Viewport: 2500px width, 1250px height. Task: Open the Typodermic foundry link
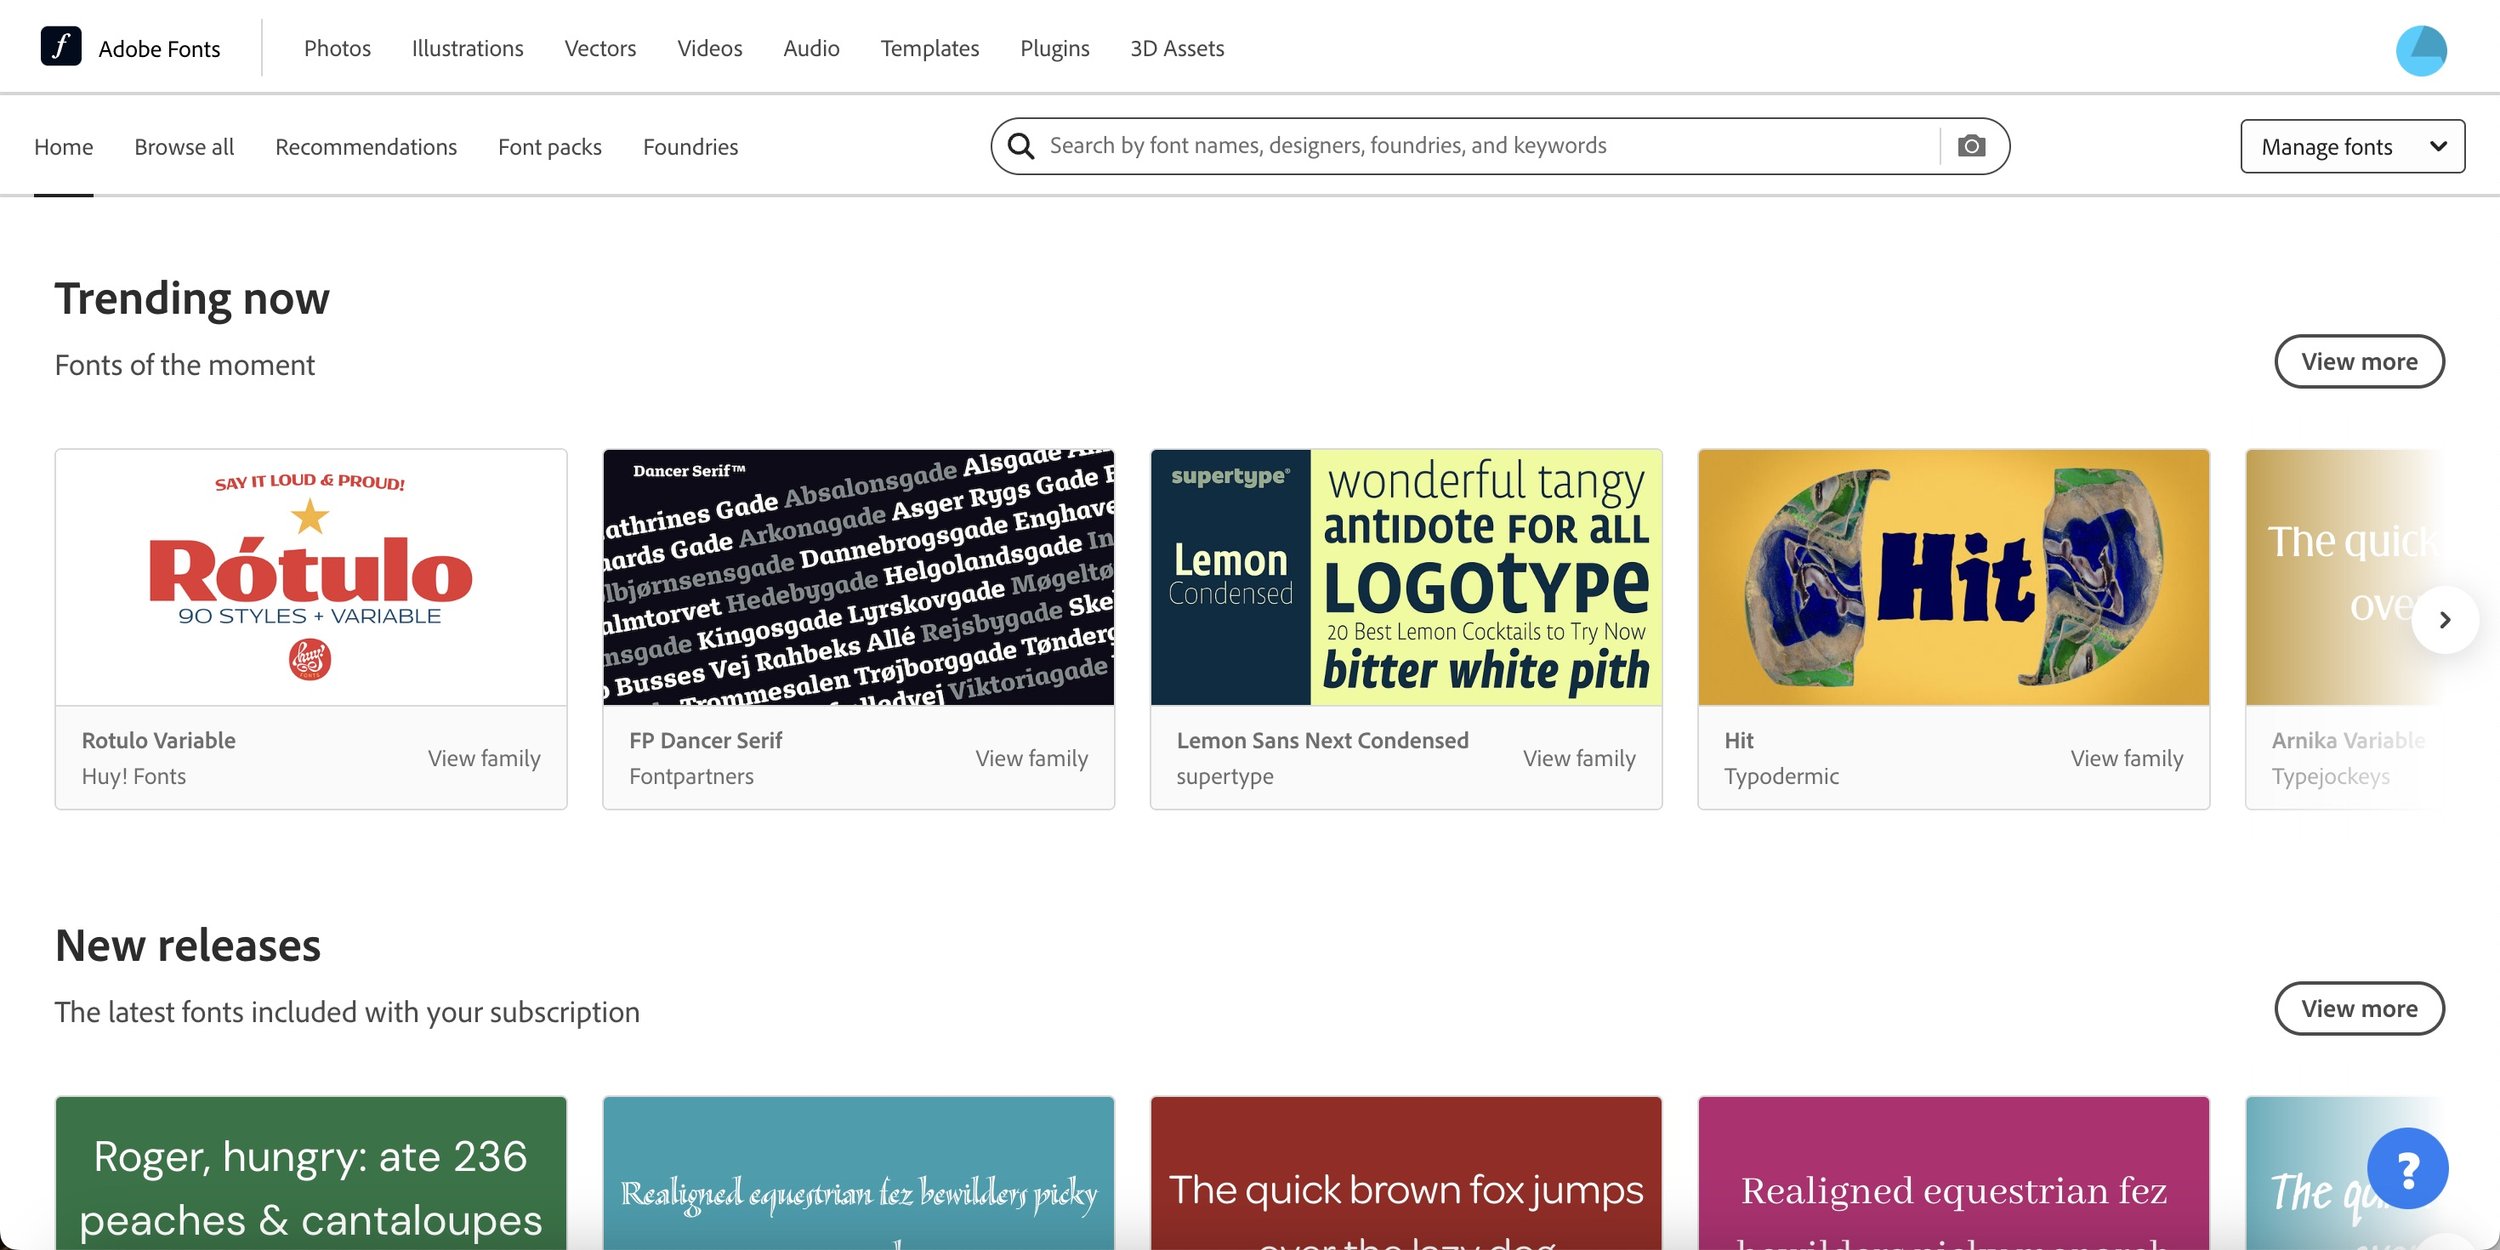click(x=1781, y=776)
